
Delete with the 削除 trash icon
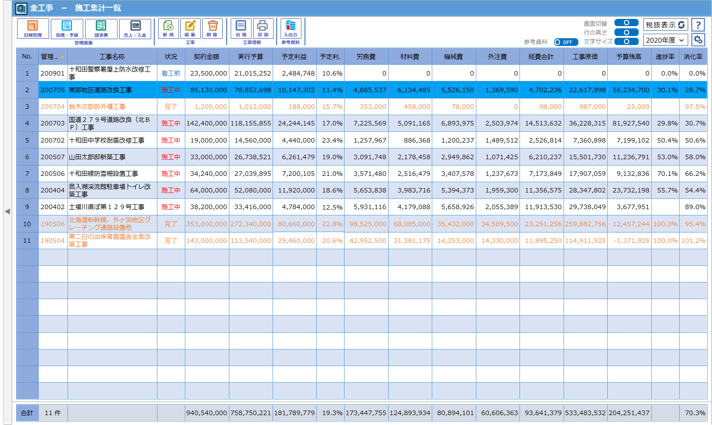click(x=212, y=29)
